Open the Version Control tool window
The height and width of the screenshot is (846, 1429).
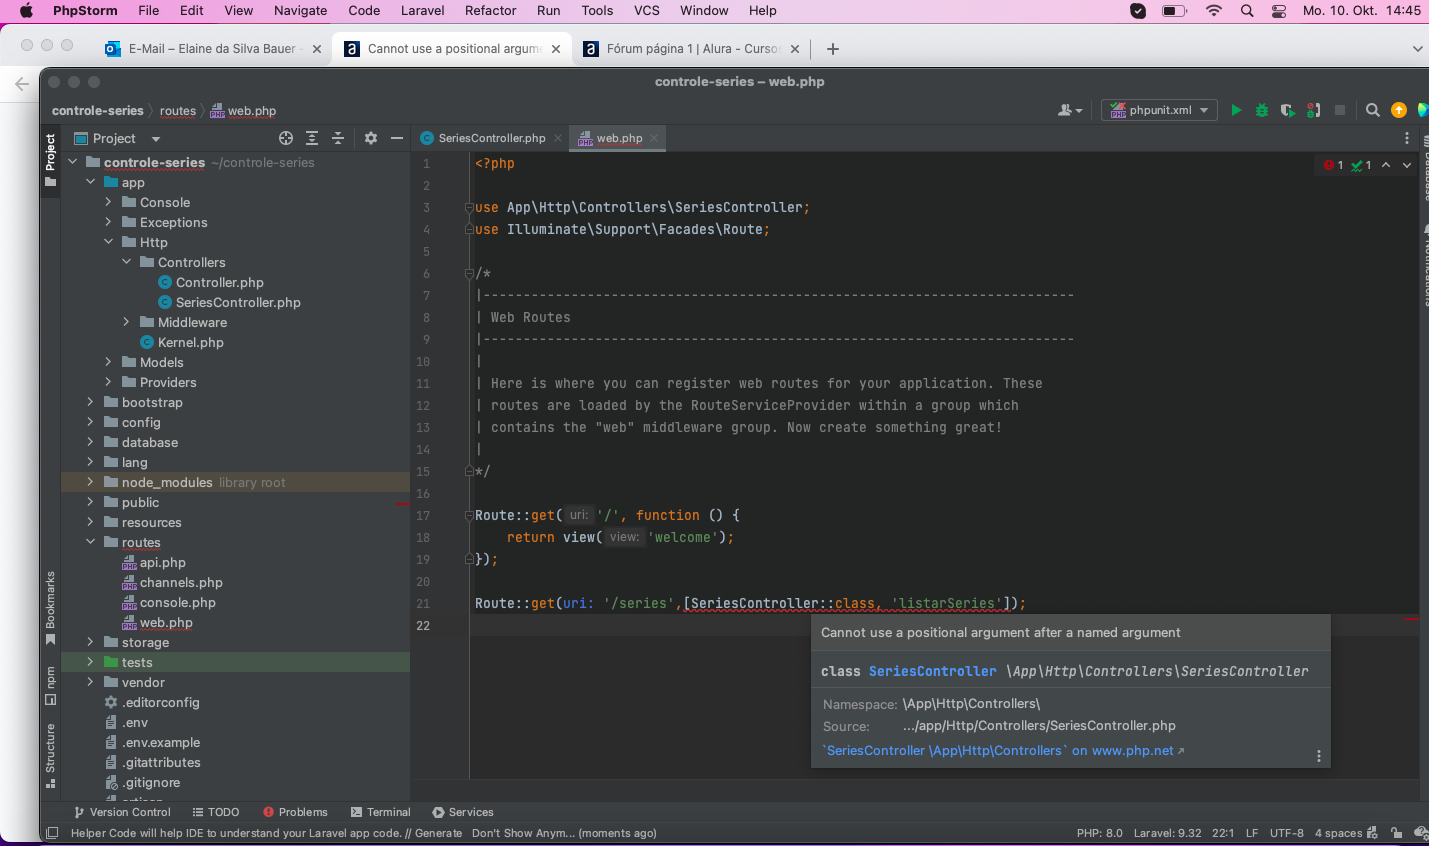[122, 812]
